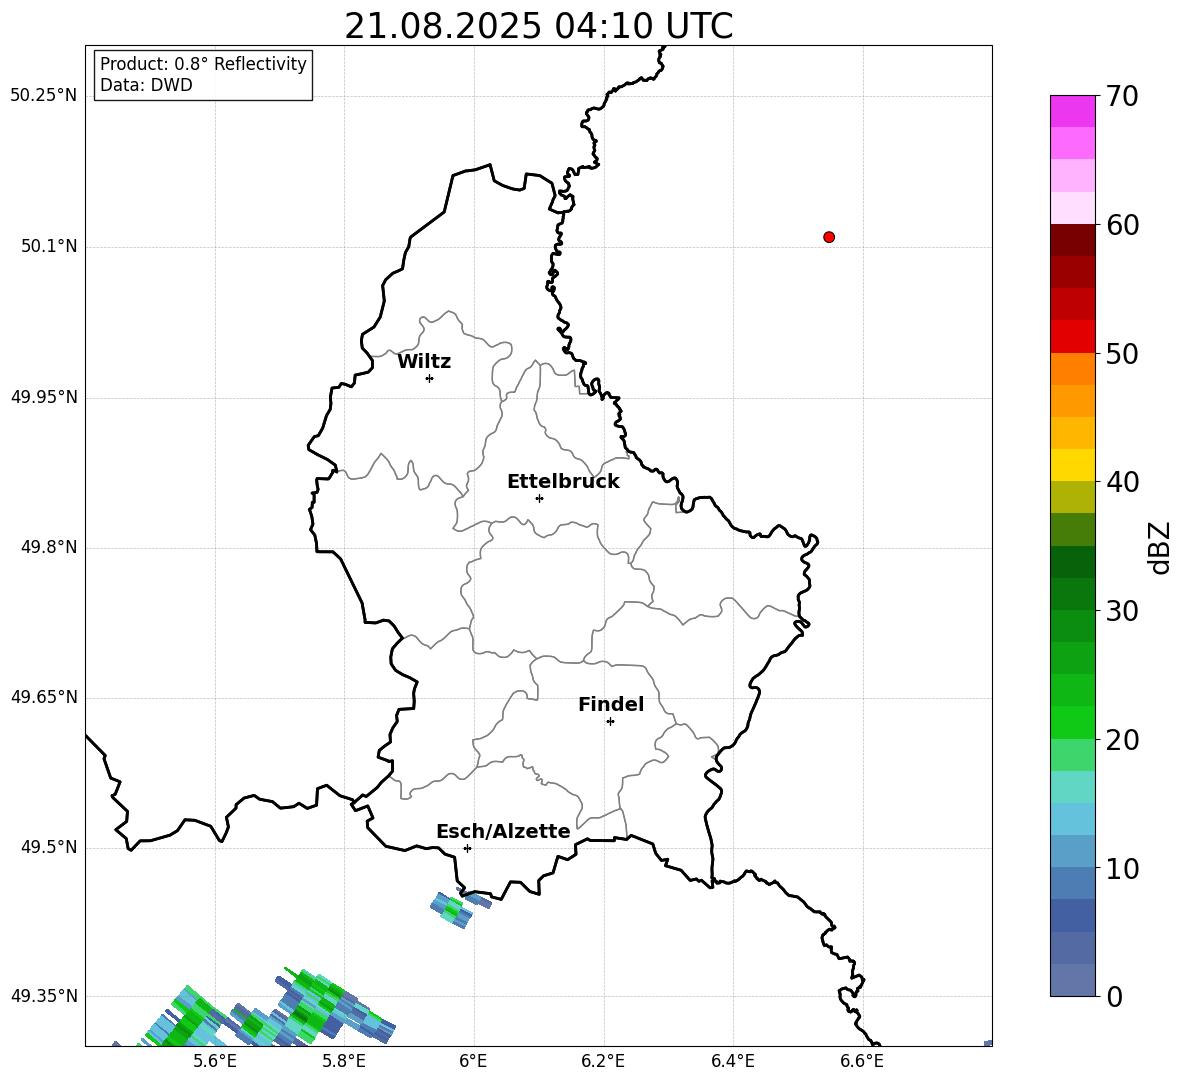This screenshot has width=1184, height=1081.
Task: Click the Findel cross marker
Action: (x=610, y=721)
